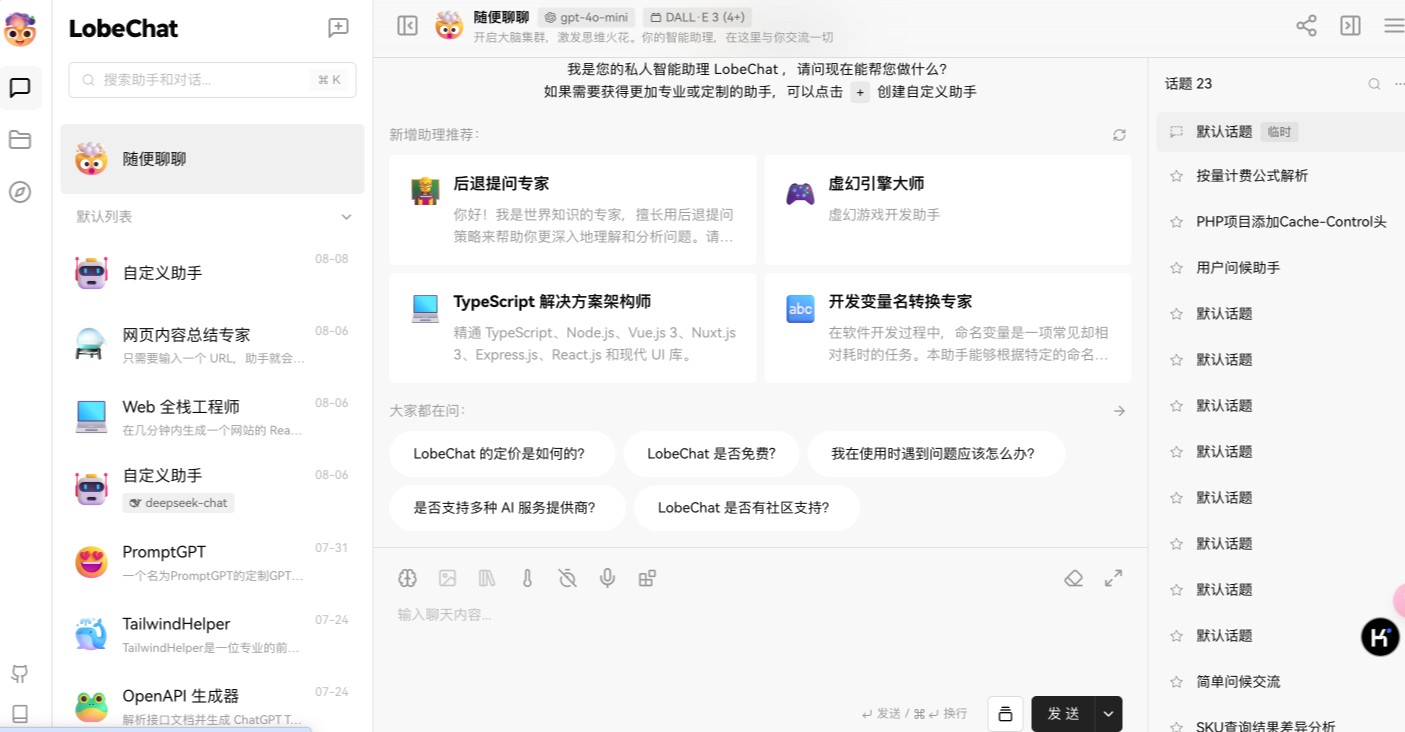Open the hamburger menu in header
The width and height of the screenshot is (1405, 732).
pos(1393,26)
